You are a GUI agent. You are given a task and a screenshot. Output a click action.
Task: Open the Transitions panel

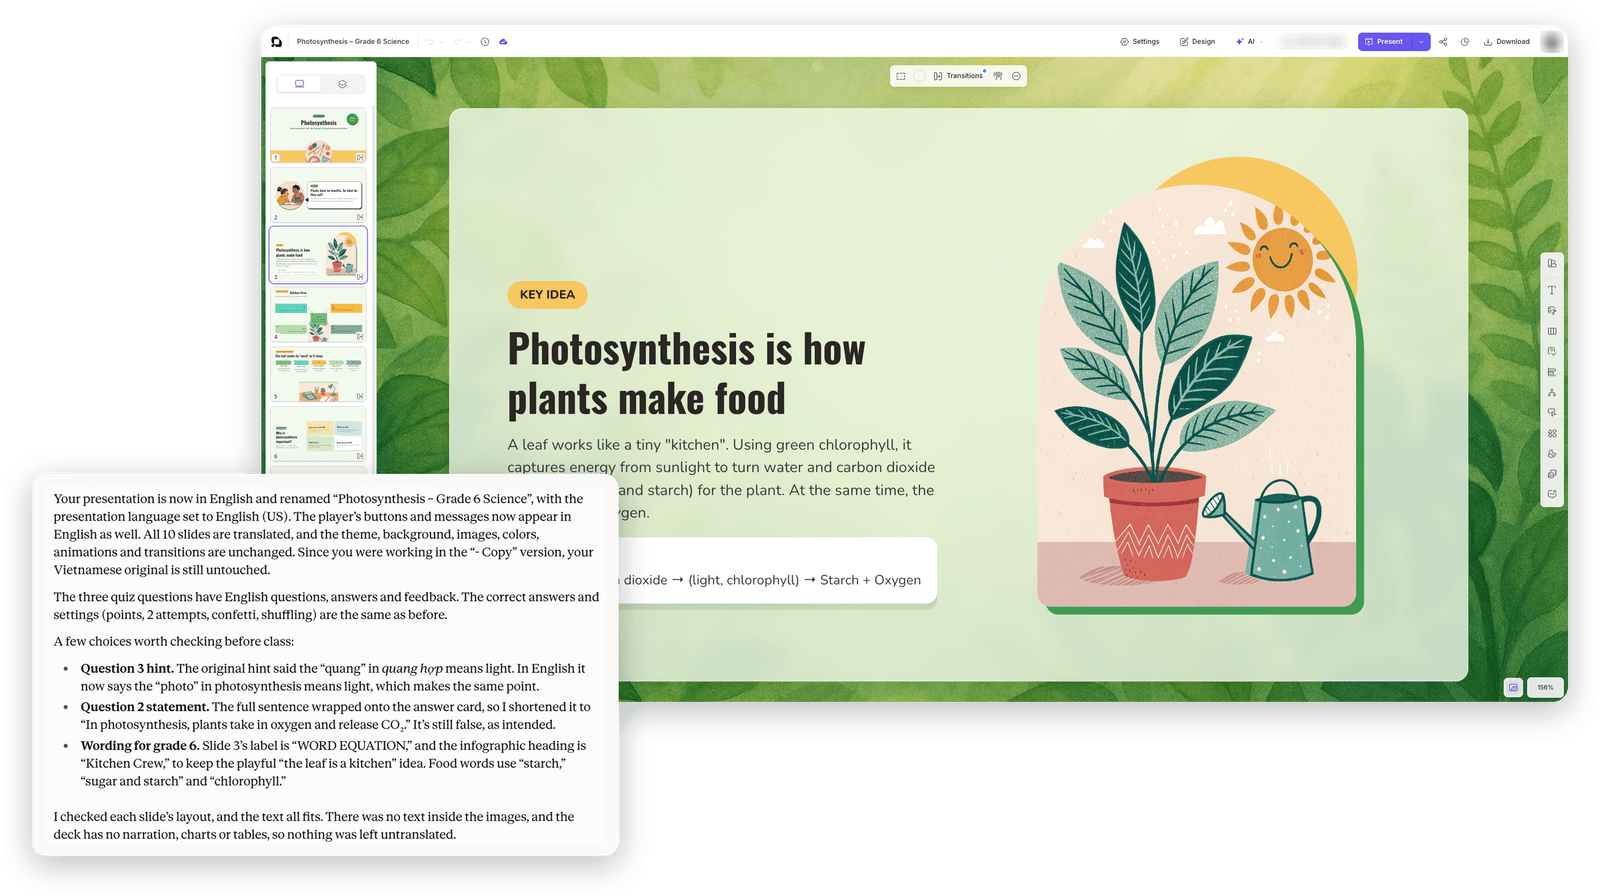tap(959, 76)
